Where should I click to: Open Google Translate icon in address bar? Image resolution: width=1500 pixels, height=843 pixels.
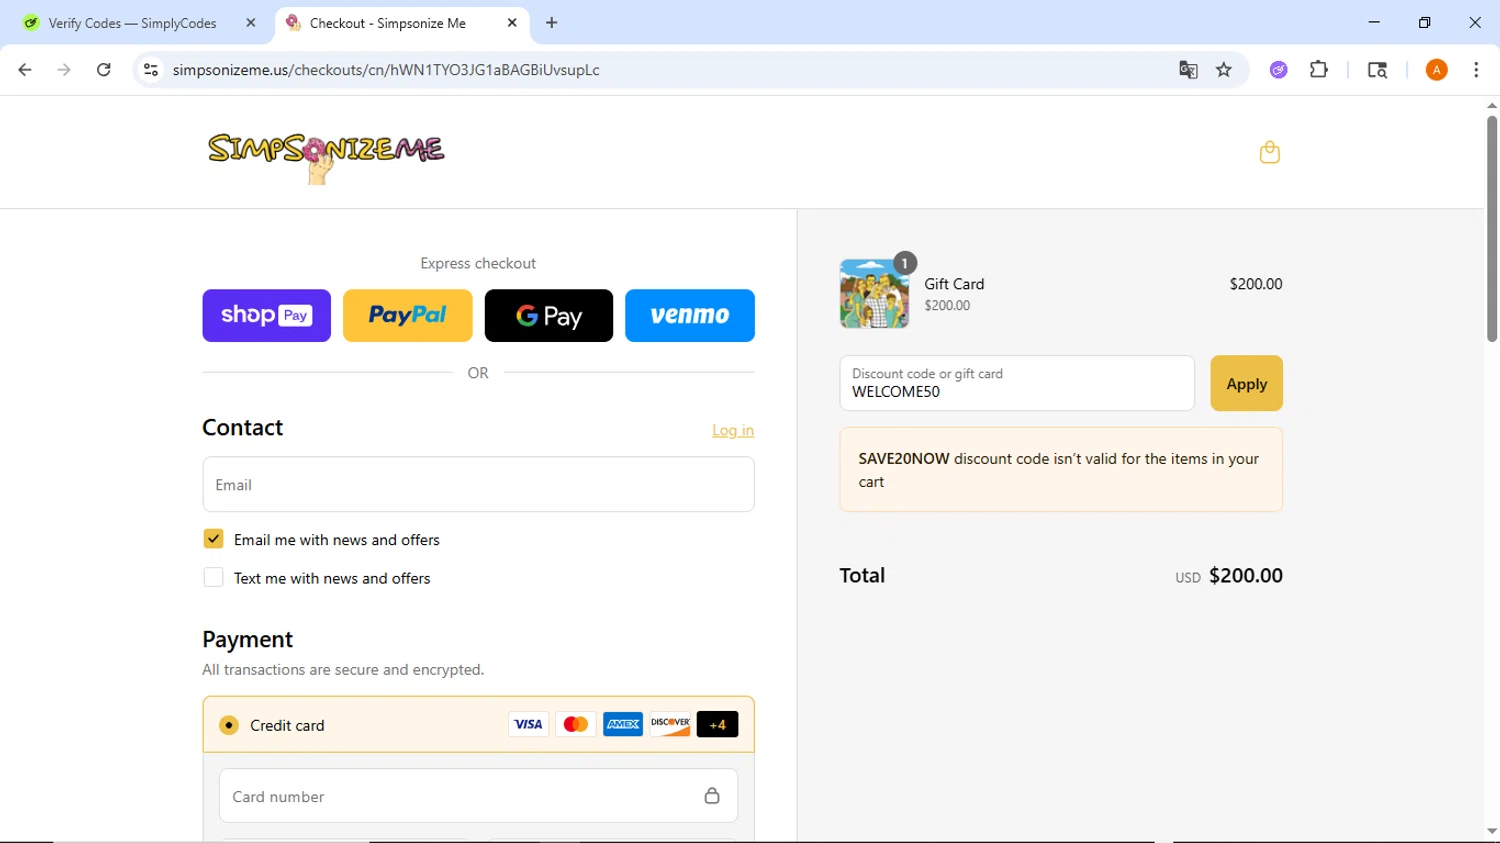1188,70
